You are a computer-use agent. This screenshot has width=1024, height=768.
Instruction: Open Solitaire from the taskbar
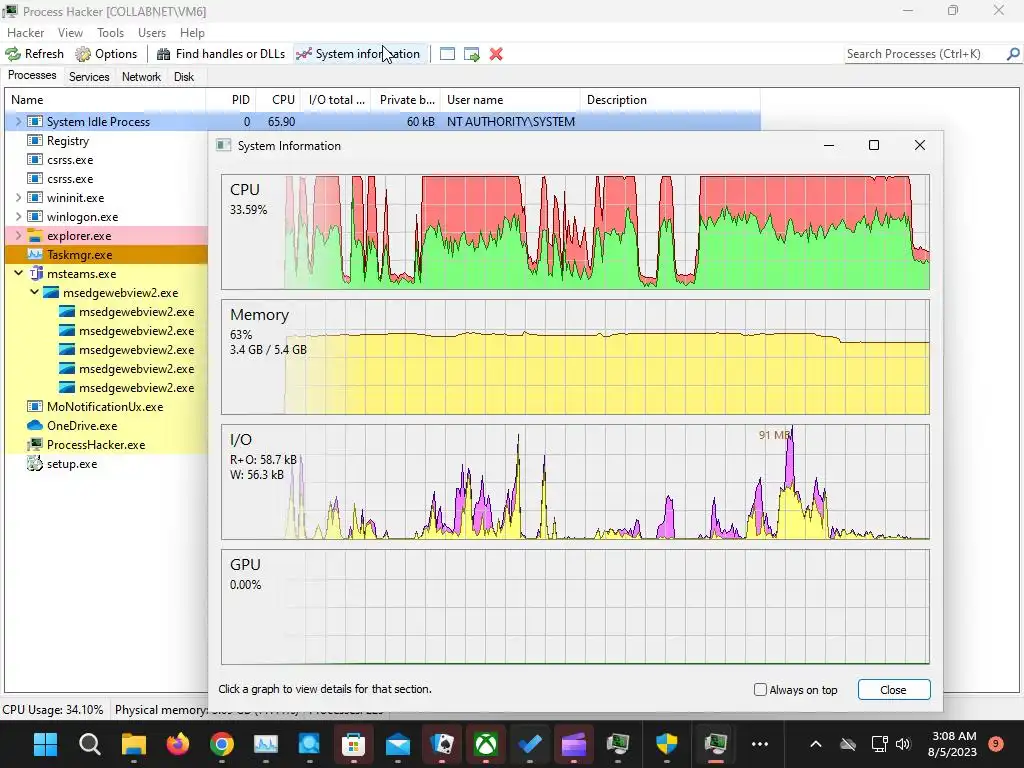tap(442, 744)
